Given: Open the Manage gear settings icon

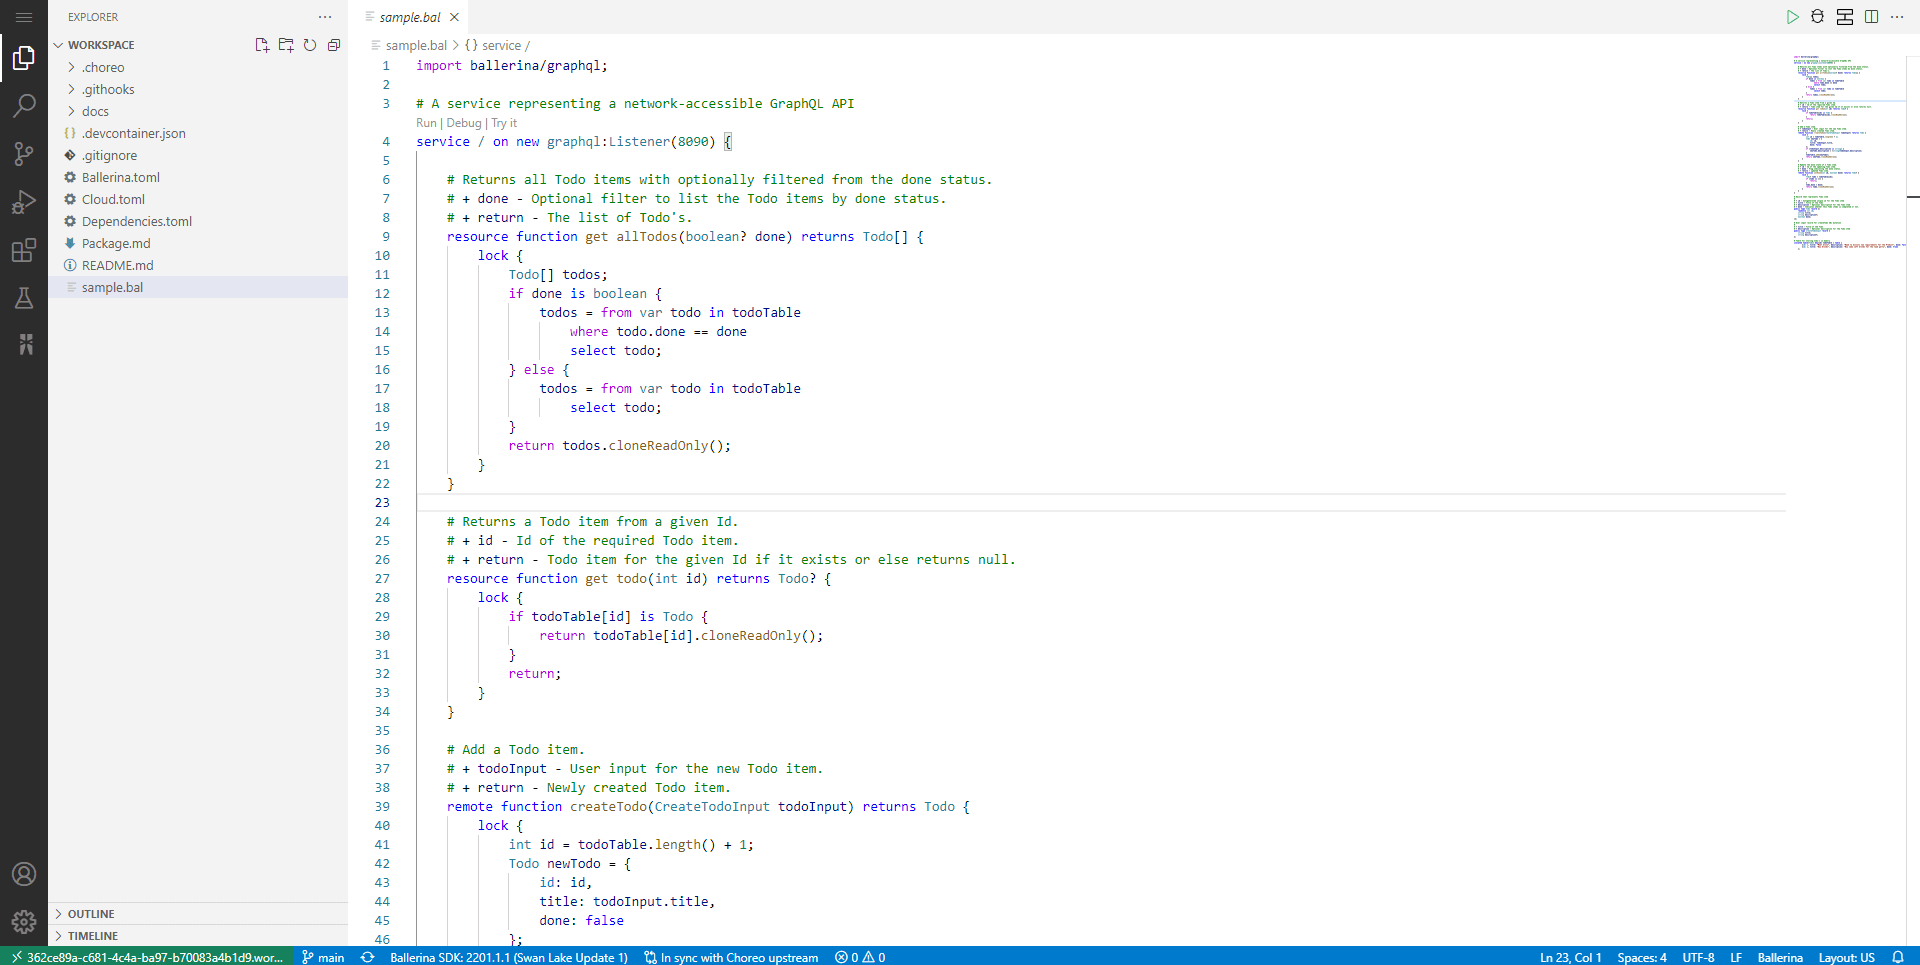Looking at the screenshot, I should point(24,922).
